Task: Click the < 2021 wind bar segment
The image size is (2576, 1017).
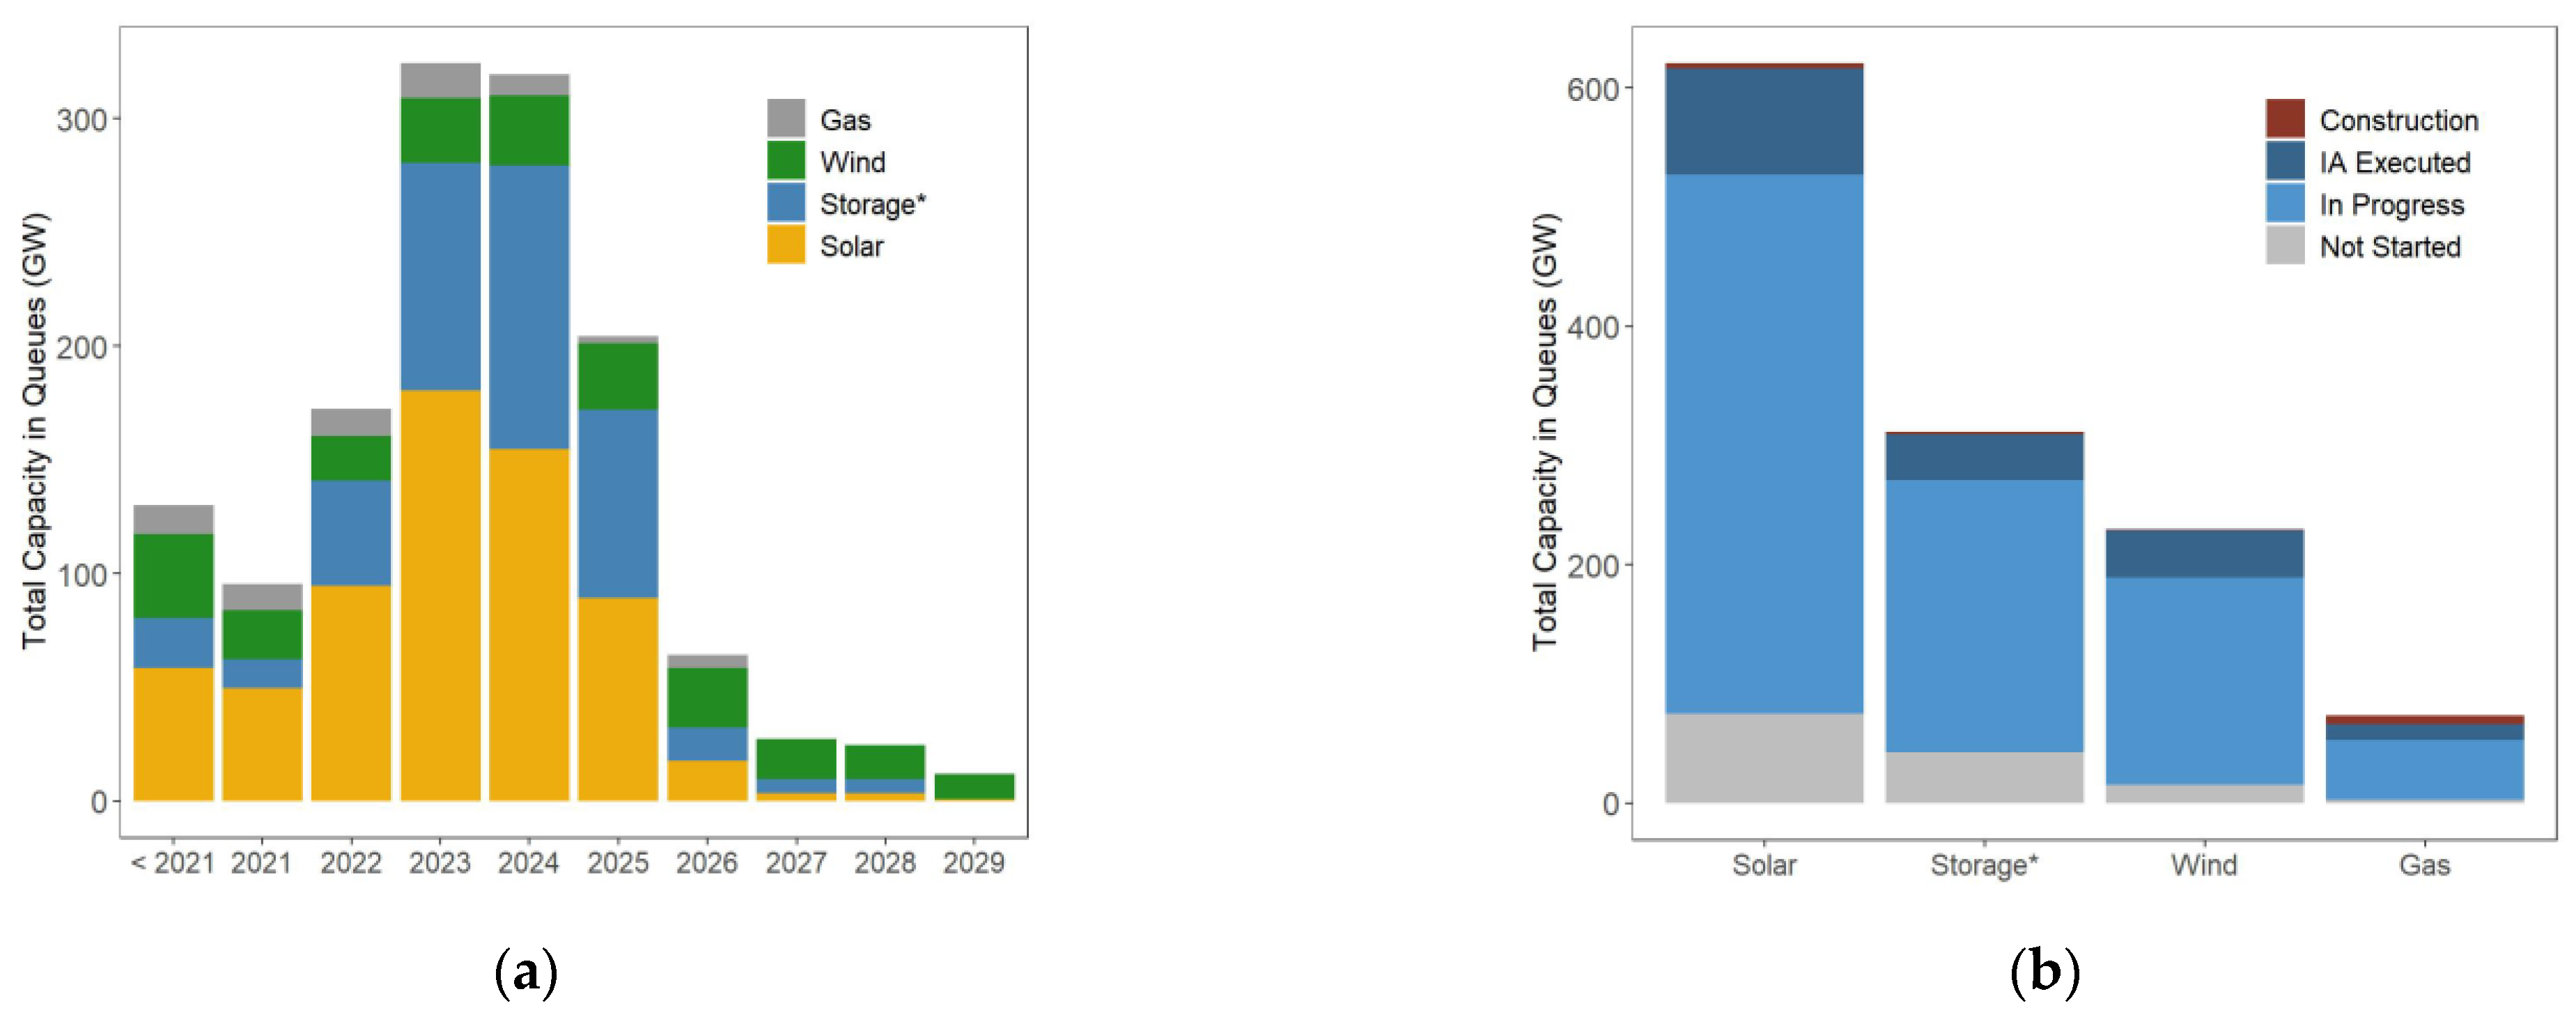Action: pos(173,575)
